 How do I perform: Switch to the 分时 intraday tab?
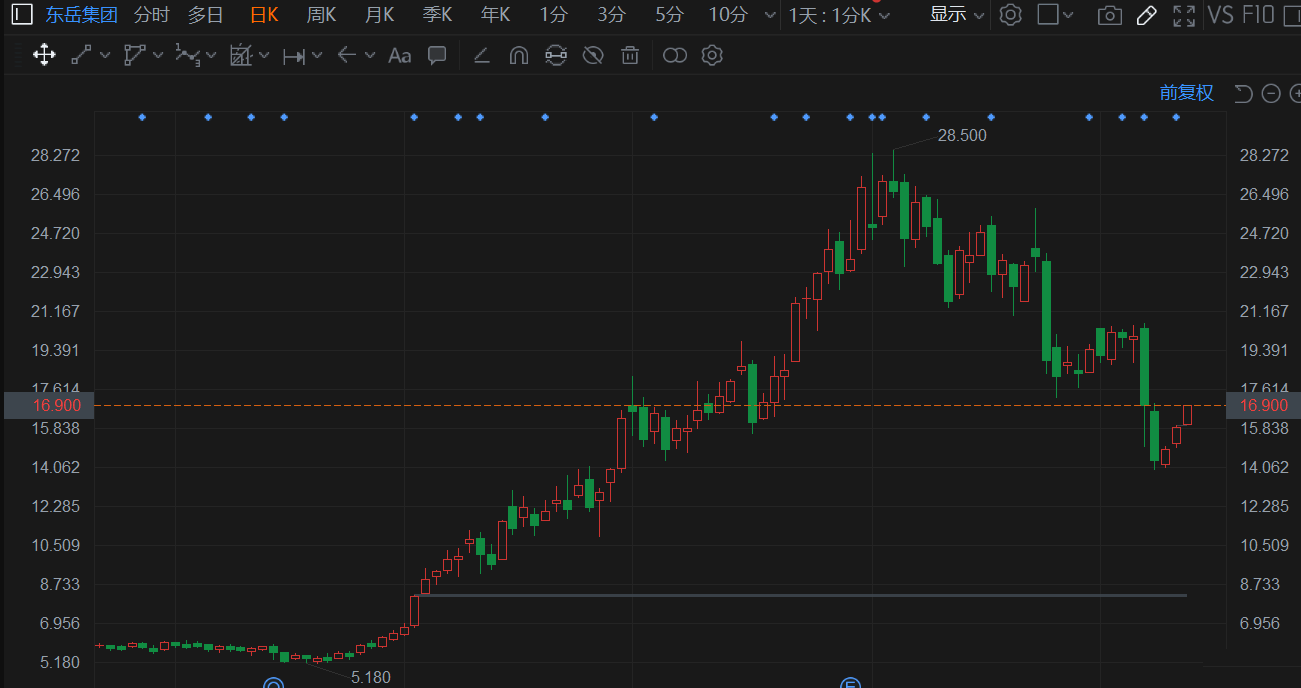(x=152, y=15)
